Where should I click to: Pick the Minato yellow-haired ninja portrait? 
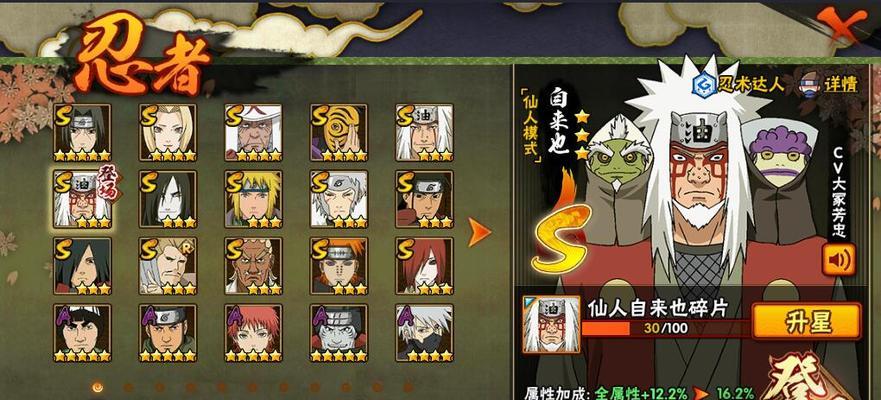253,199
